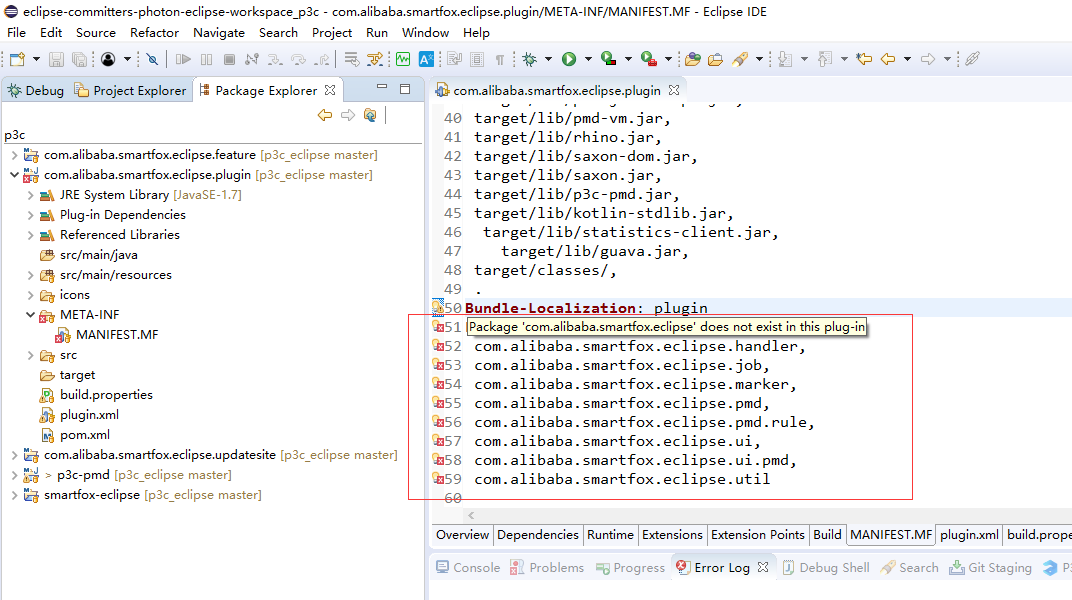Open the Run button dropdown arrow

(588, 59)
